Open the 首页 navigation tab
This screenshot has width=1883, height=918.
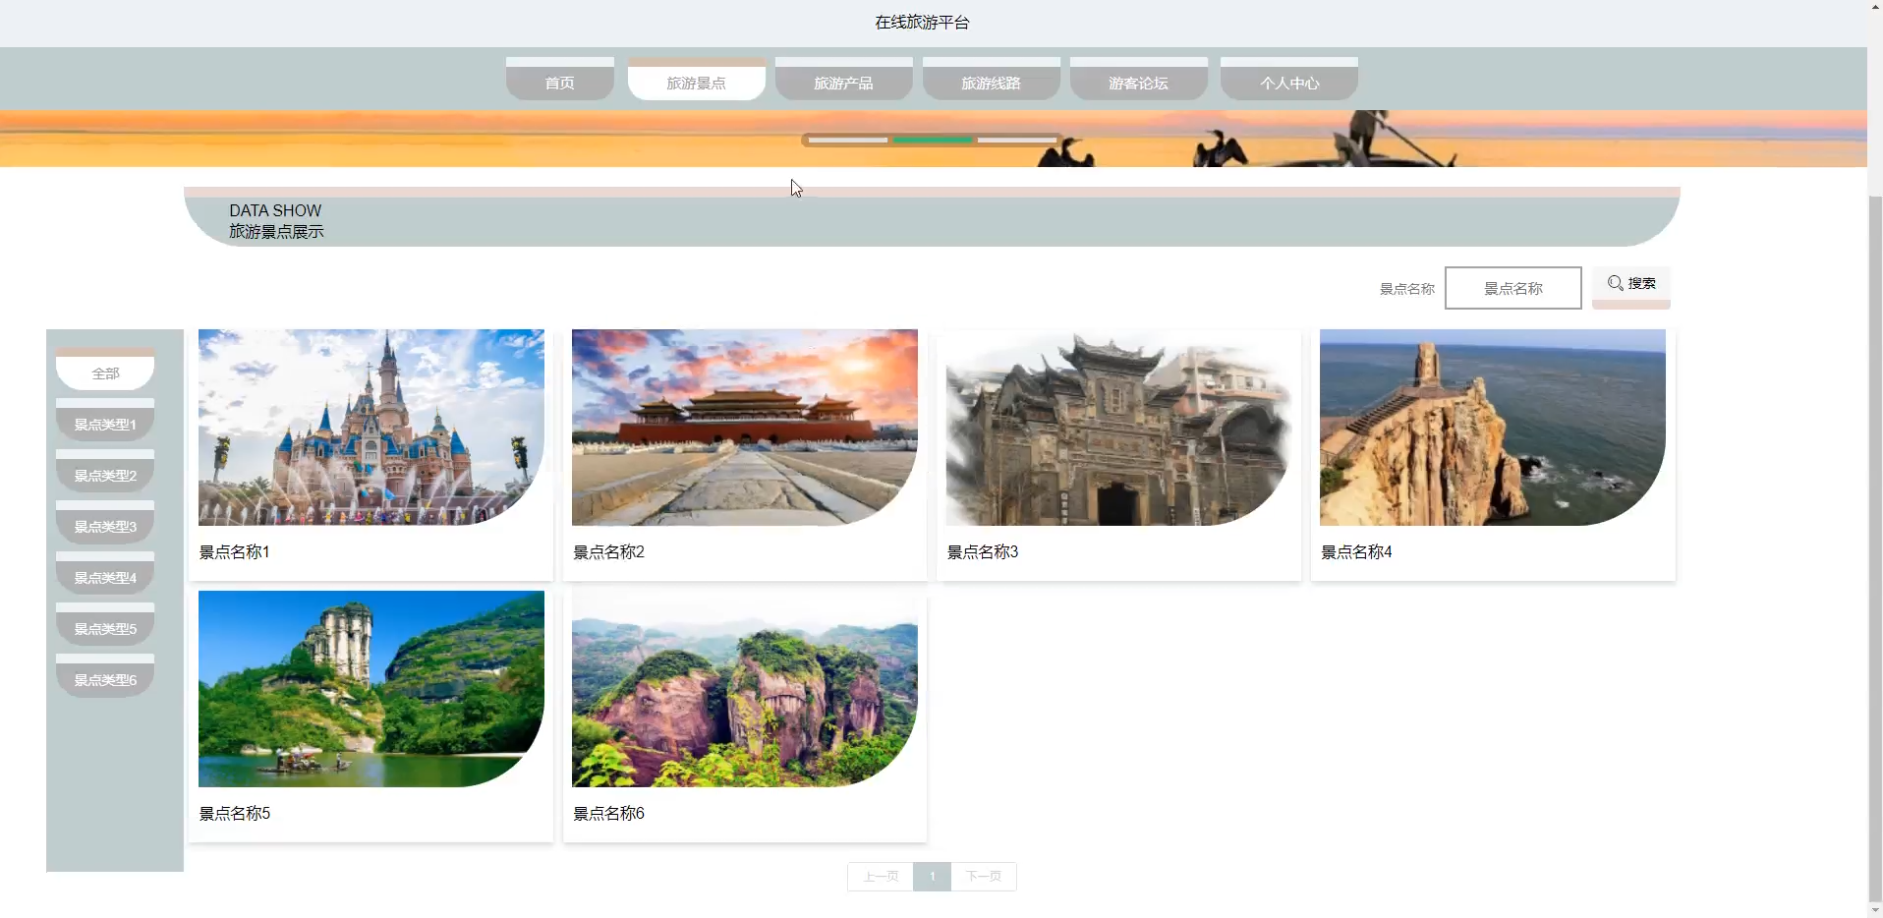(x=559, y=83)
